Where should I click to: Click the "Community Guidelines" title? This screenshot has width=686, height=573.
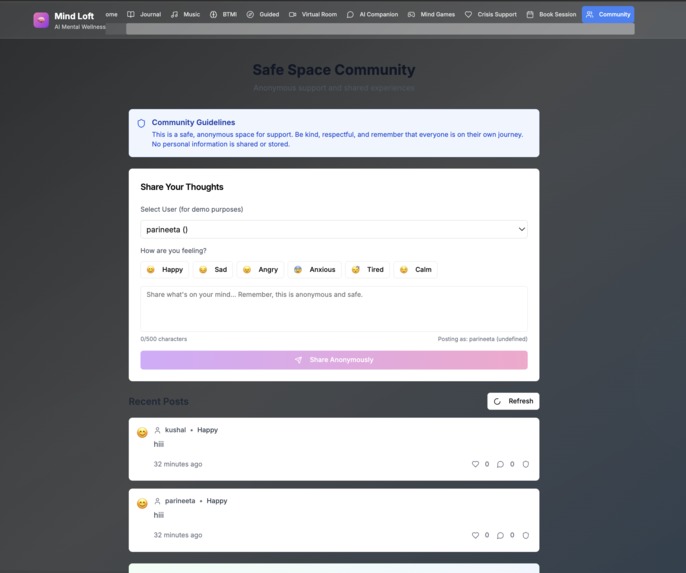tap(193, 122)
